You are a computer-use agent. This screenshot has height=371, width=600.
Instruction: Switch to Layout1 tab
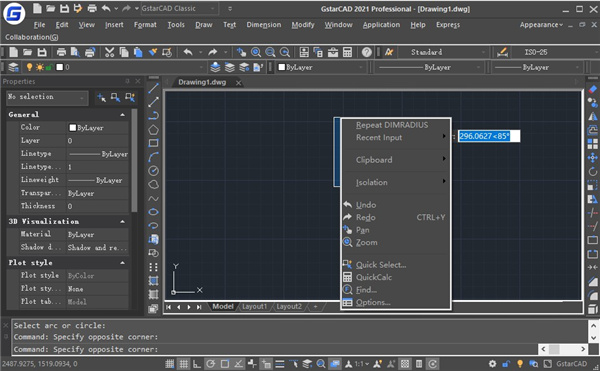pyautogui.click(x=254, y=307)
